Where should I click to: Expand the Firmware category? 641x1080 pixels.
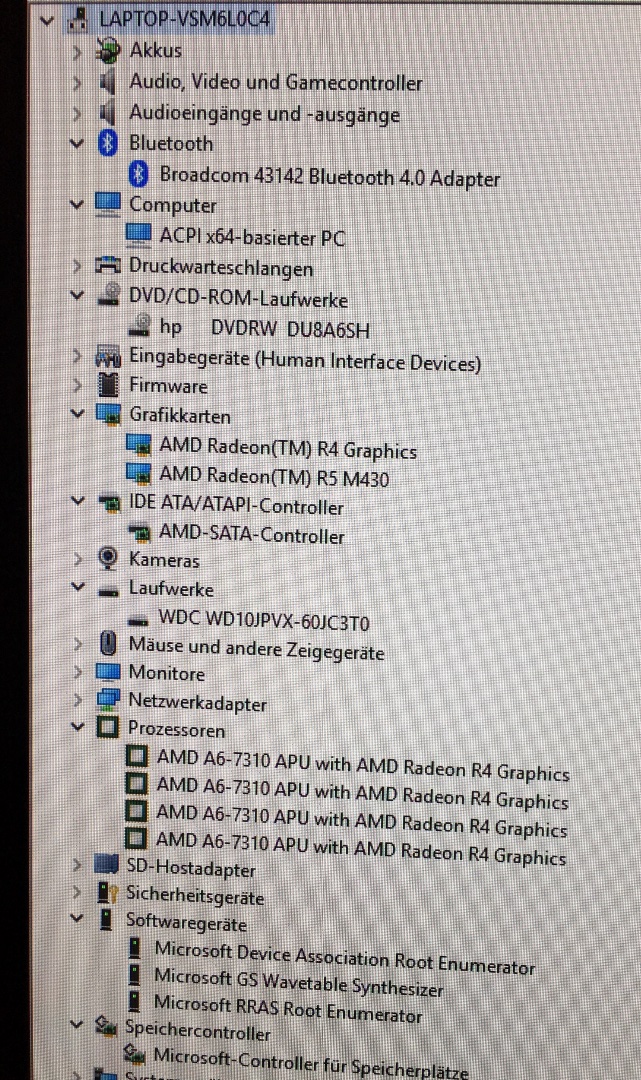77,385
